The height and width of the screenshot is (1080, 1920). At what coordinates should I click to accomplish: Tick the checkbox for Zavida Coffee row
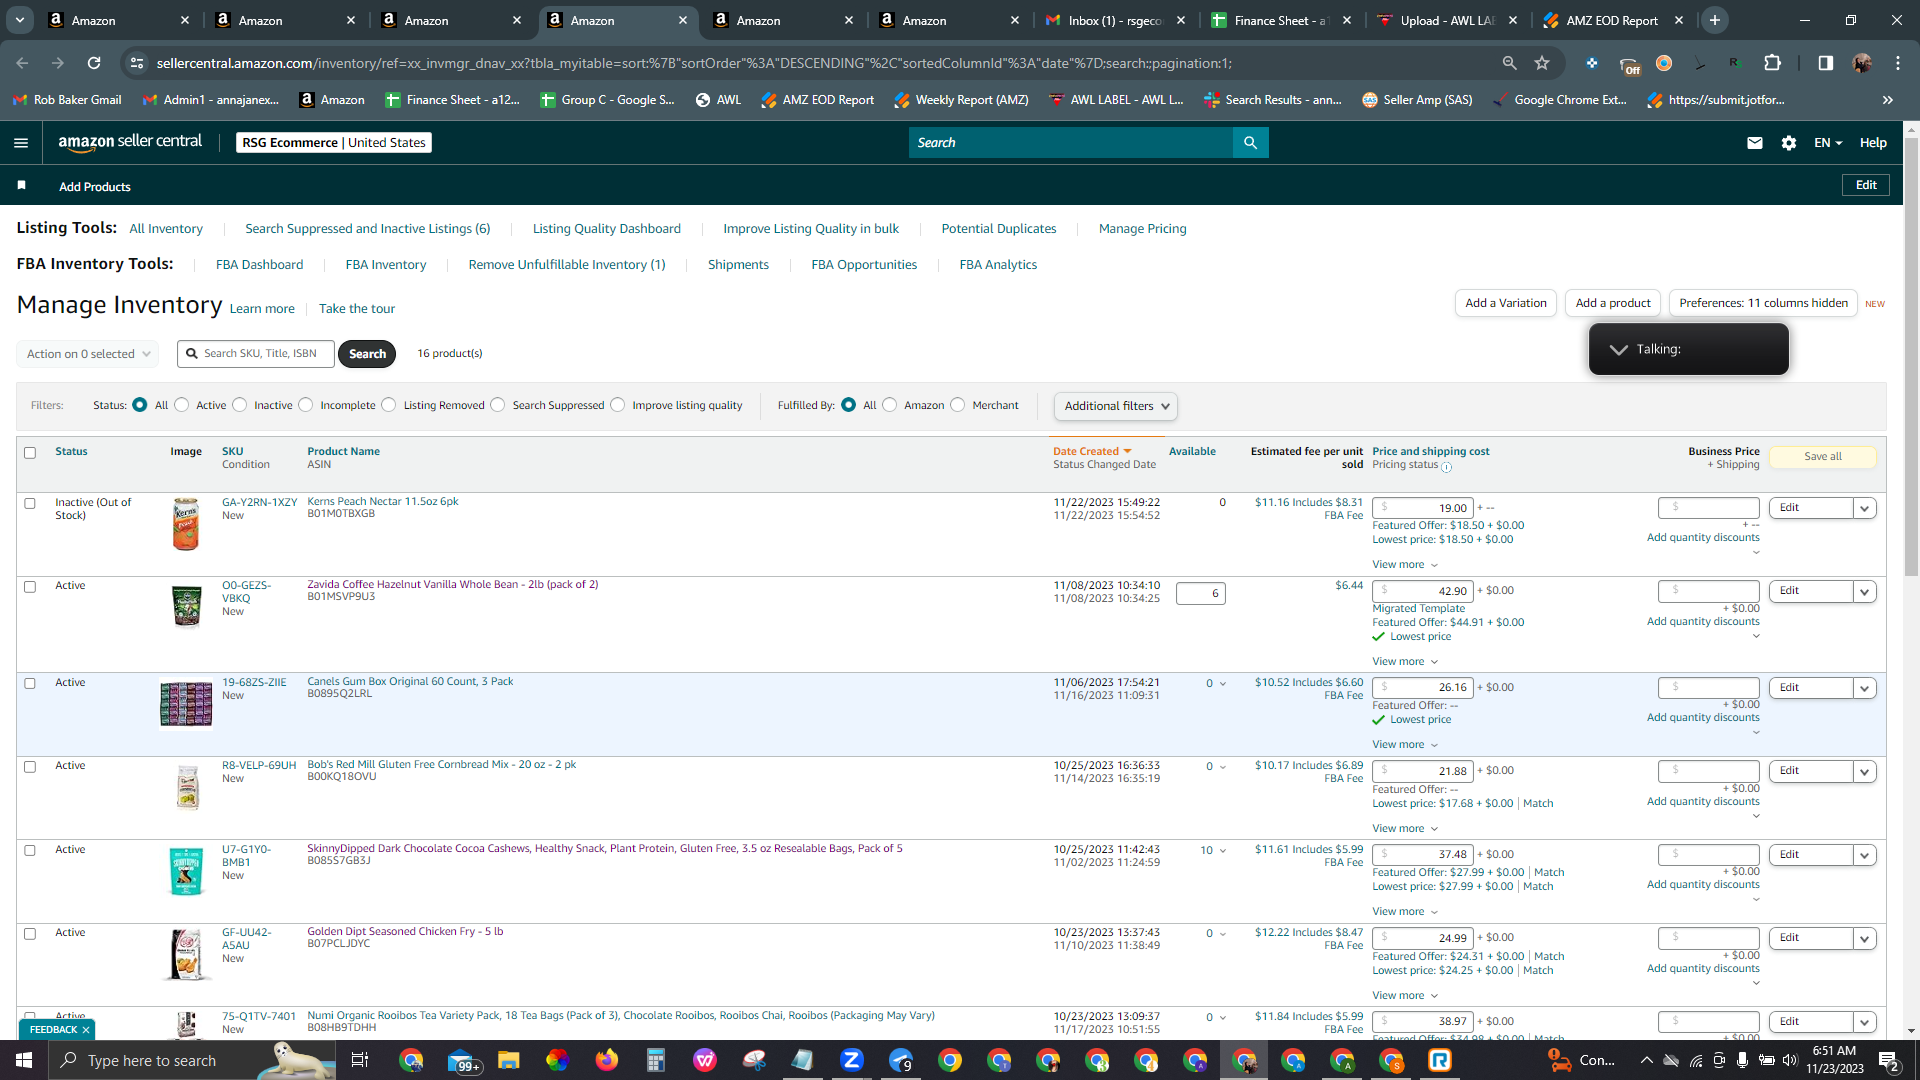[30, 587]
